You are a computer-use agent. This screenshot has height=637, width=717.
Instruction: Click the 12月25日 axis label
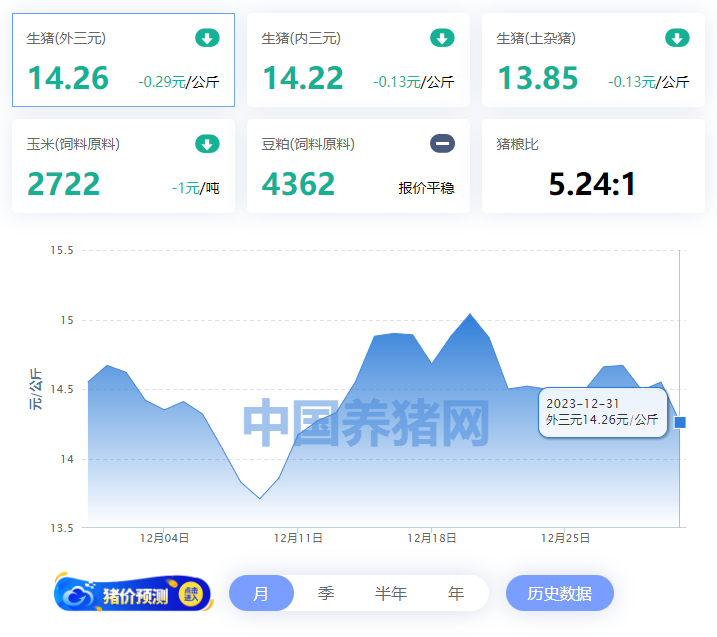pyautogui.click(x=565, y=538)
